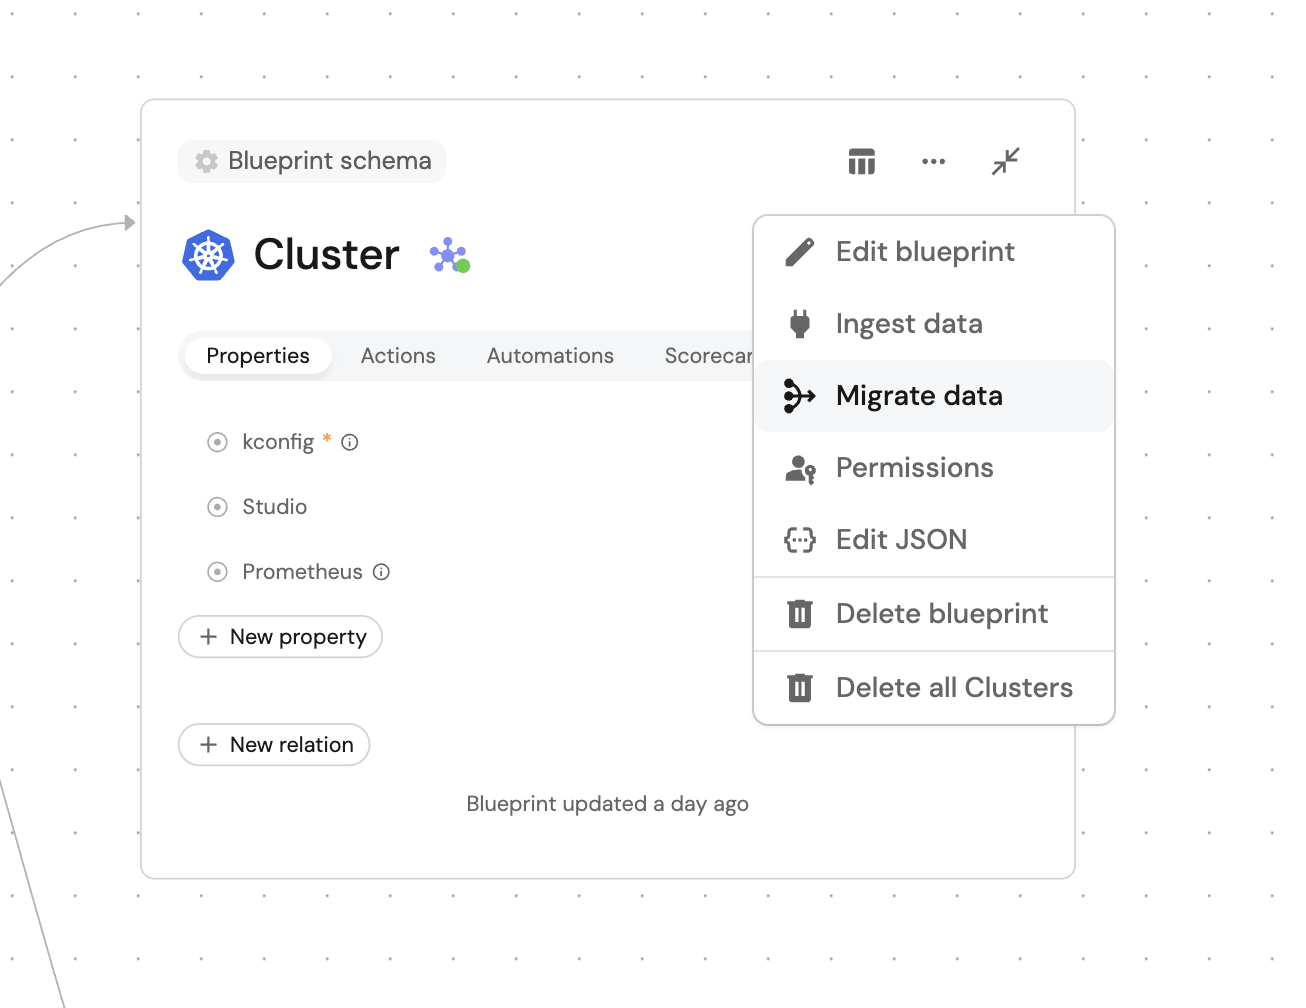Add a New relation

coord(274,745)
